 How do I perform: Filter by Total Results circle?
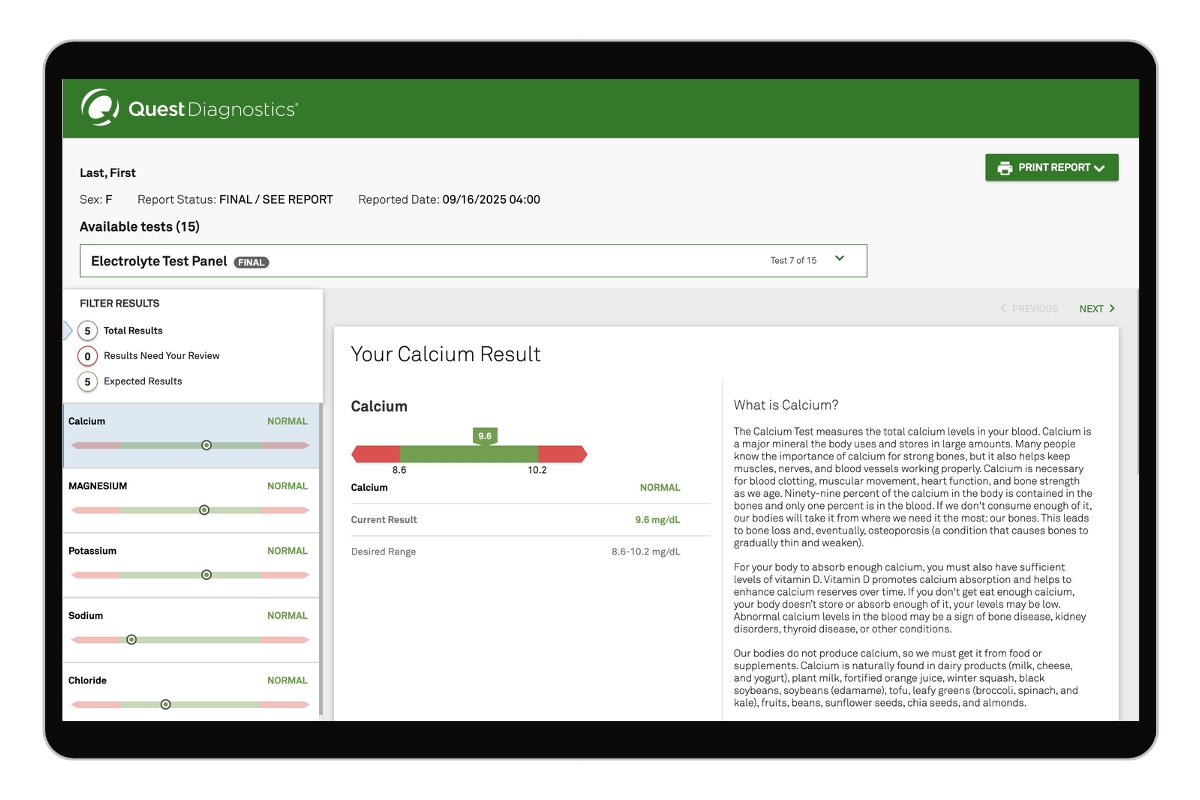coord(88,331)
